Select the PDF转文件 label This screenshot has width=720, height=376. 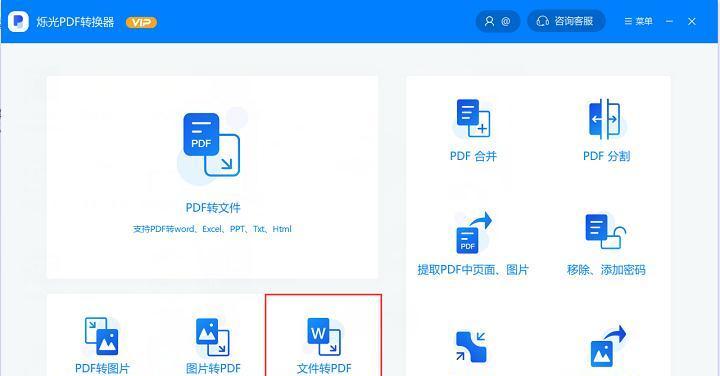tap(213, 208)
